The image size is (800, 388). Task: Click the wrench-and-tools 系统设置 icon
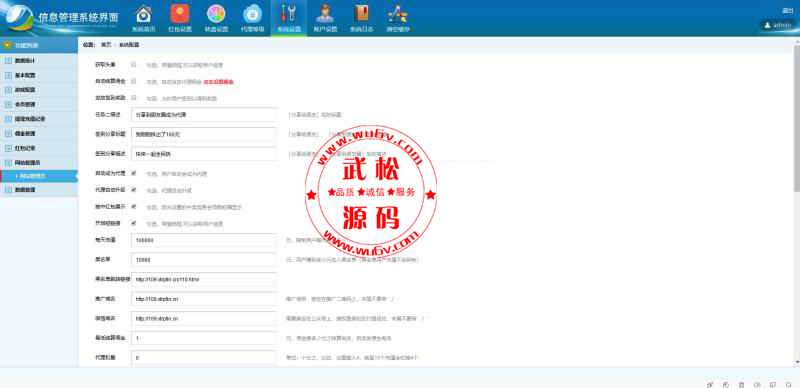point(288,18)
